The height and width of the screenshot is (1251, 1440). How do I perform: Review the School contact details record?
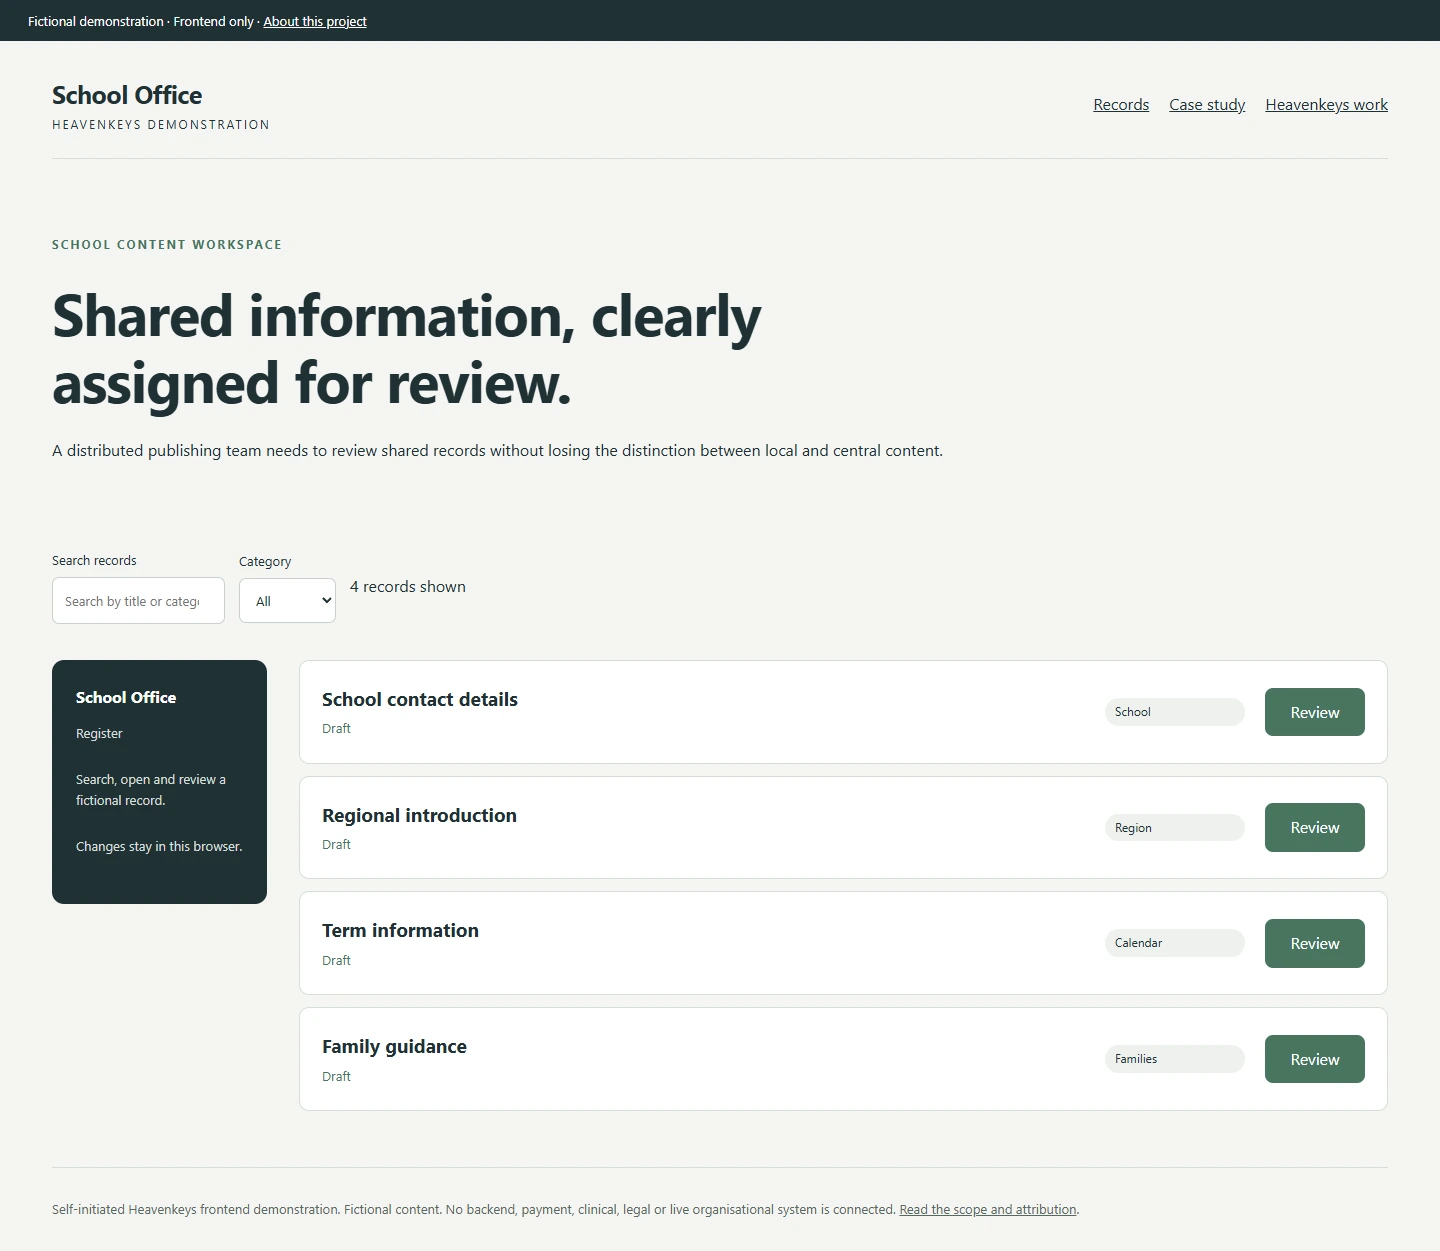[x=1314, y=712]
